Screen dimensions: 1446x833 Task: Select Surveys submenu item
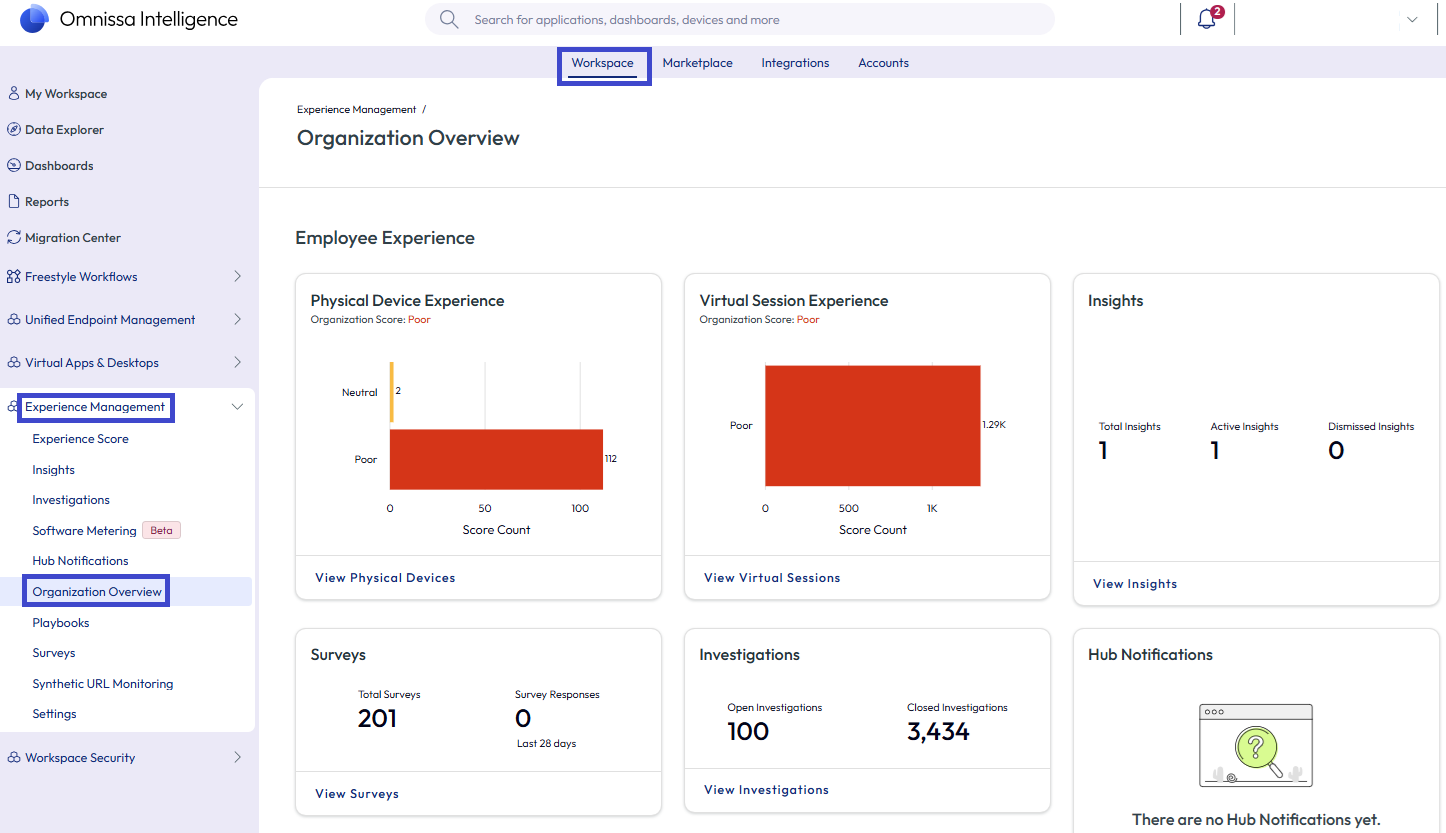click(x=54, y=653)
